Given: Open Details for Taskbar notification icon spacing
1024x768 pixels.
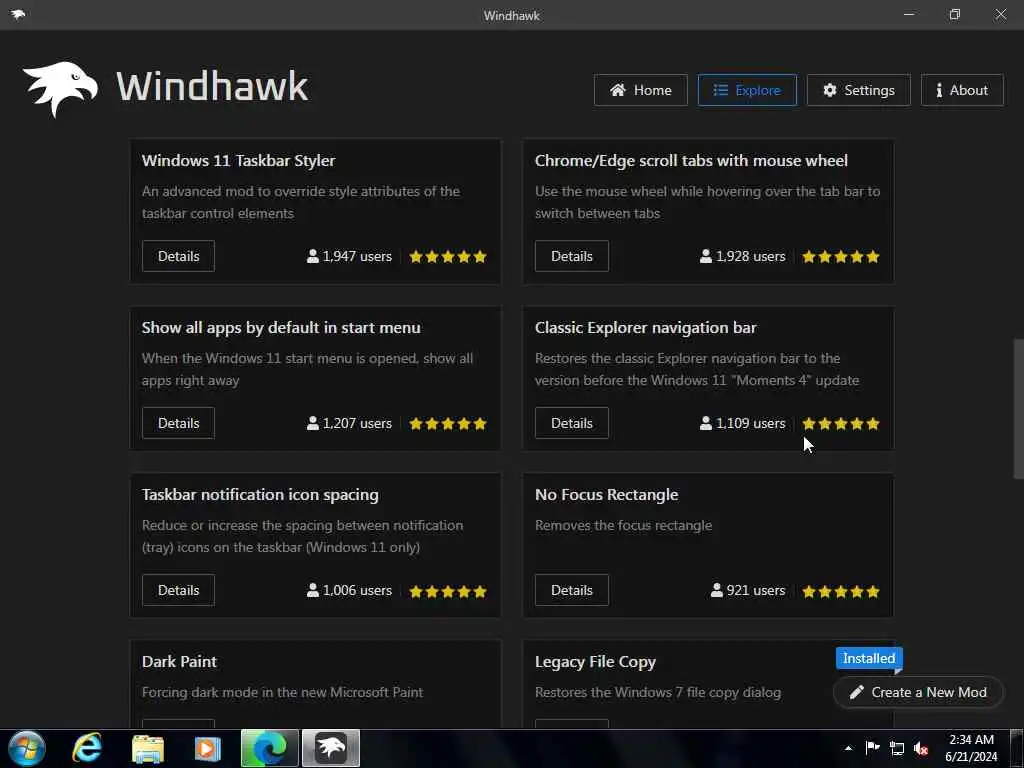Looking at the screenshot, I should coord(178,590).
